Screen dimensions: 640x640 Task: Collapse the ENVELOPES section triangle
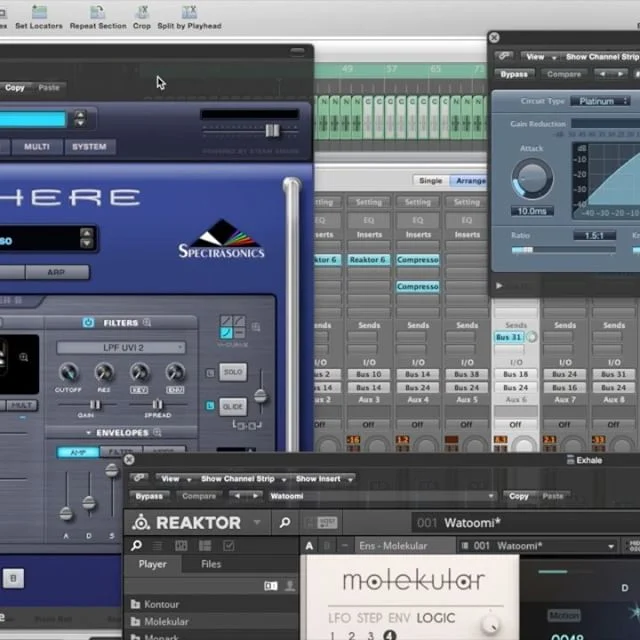(88, 432)
